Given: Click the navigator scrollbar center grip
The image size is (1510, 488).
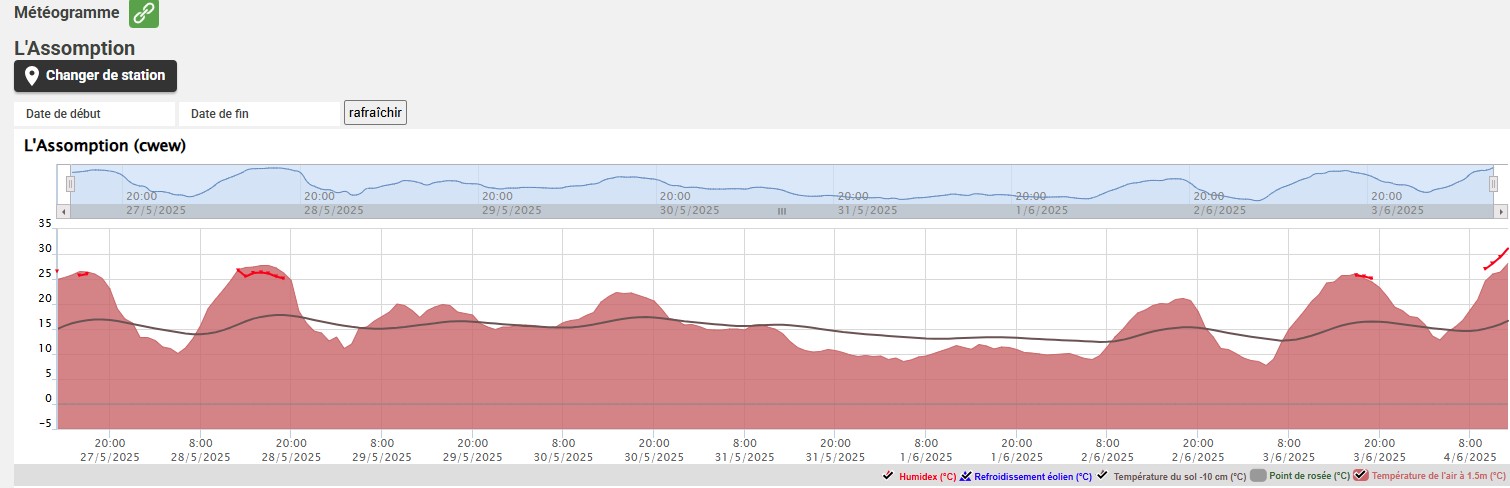Looking at the screenshot, I should (x=782, y=212).
